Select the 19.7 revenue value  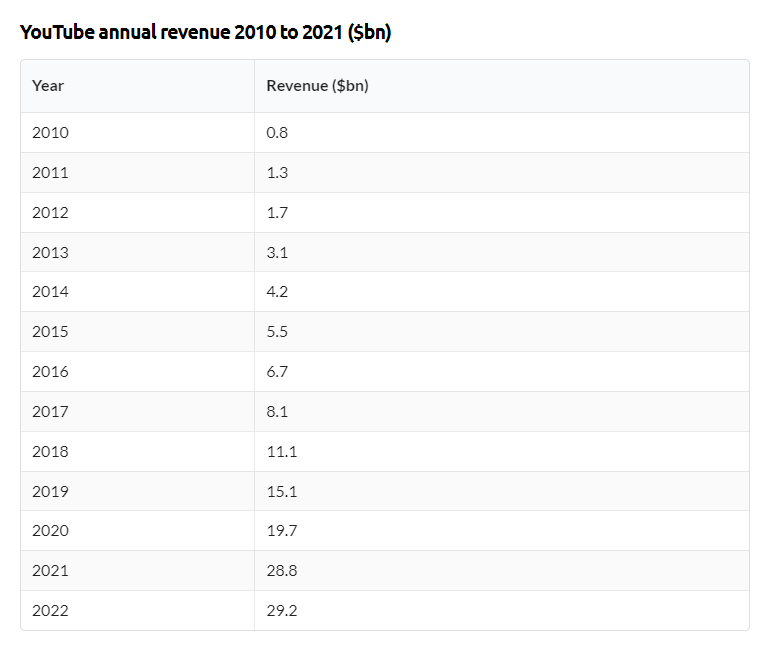282,531
